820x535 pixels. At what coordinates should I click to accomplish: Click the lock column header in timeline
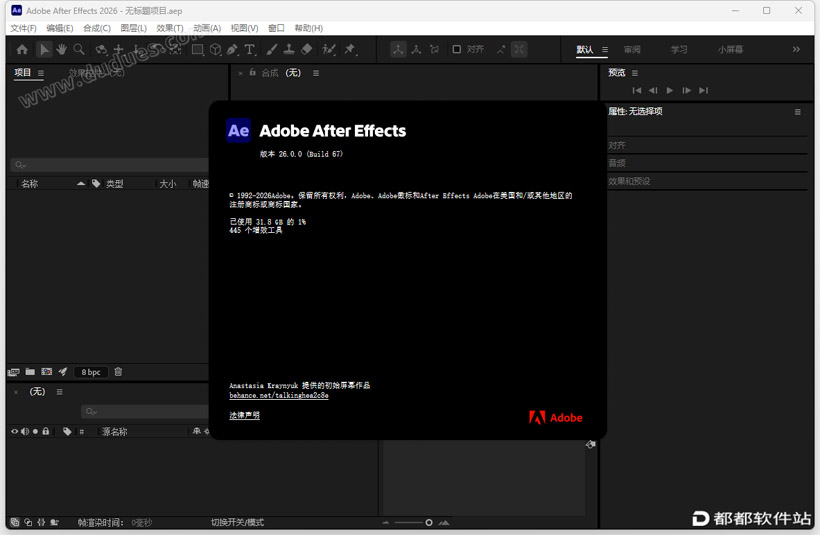coord(45,431)
